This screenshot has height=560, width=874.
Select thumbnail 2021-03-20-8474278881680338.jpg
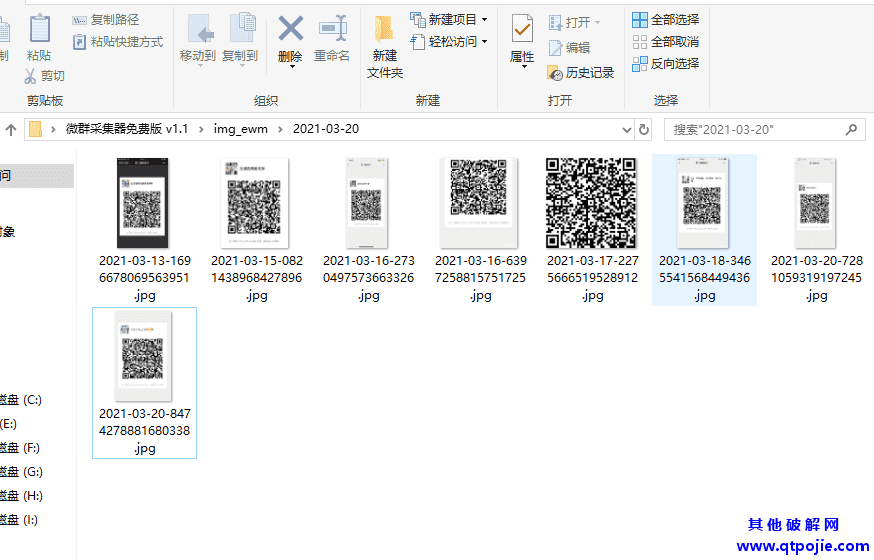pos(143,357)
